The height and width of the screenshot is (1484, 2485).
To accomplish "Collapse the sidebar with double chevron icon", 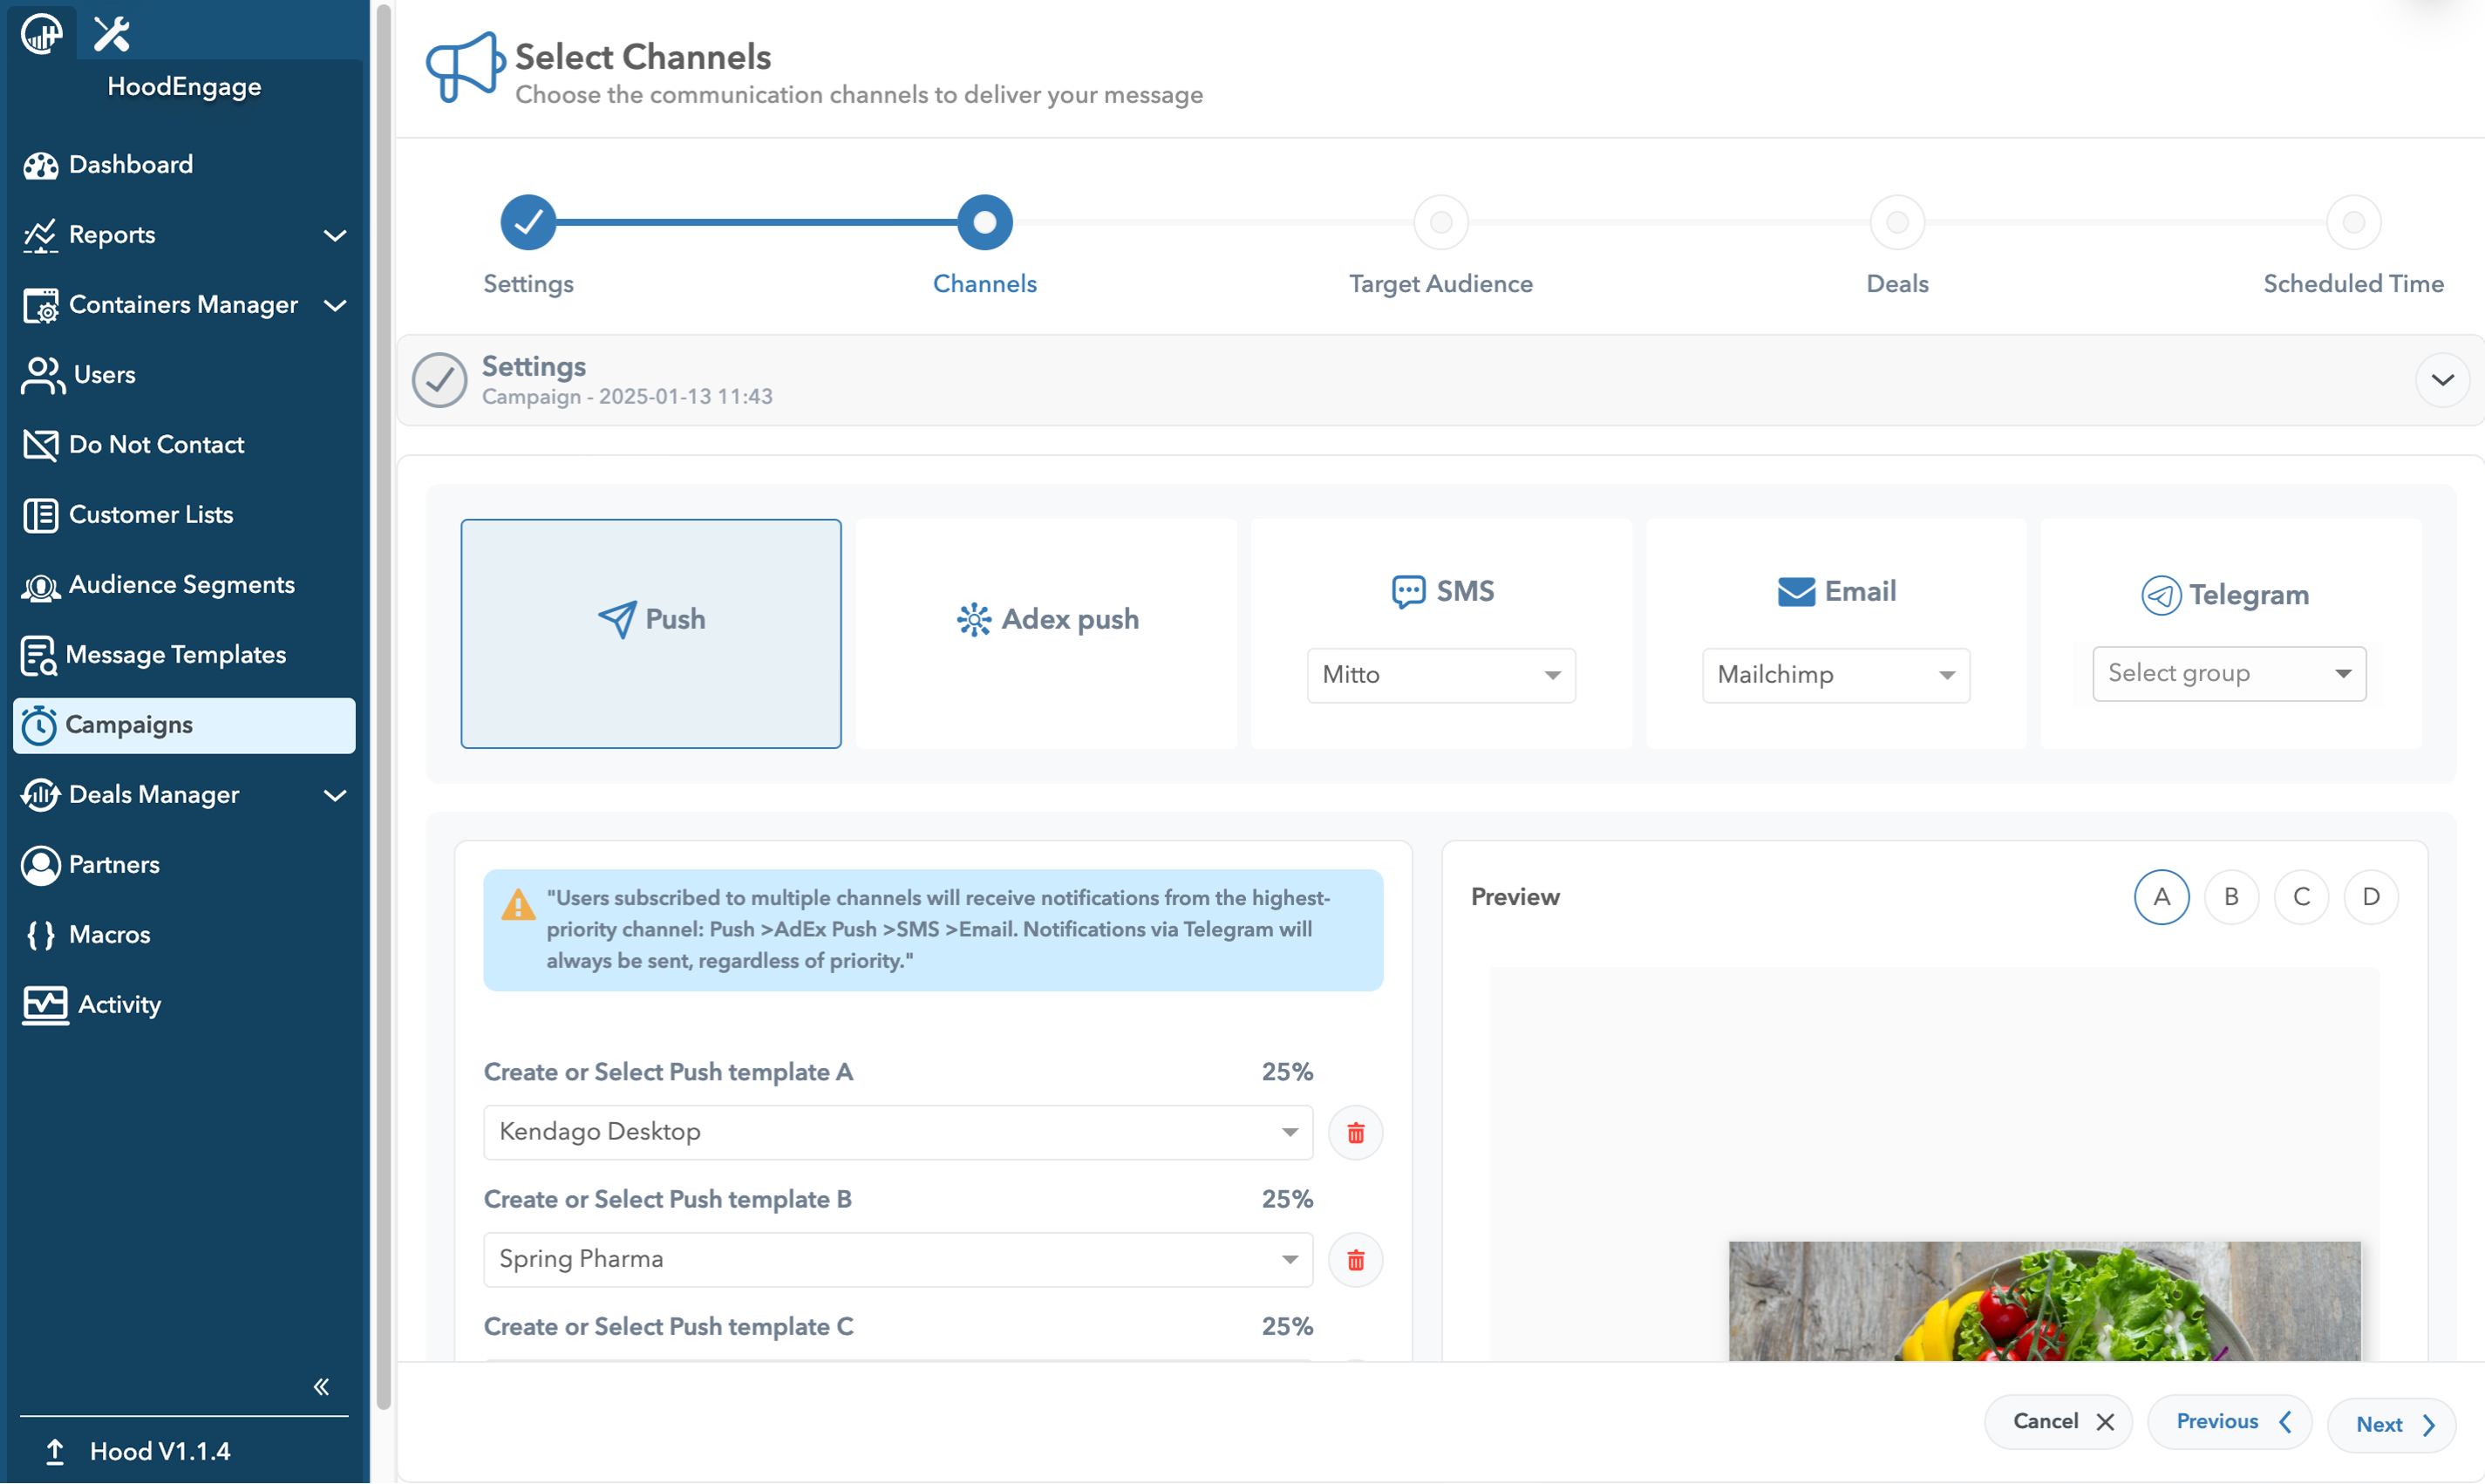I will pos(321,1386).
